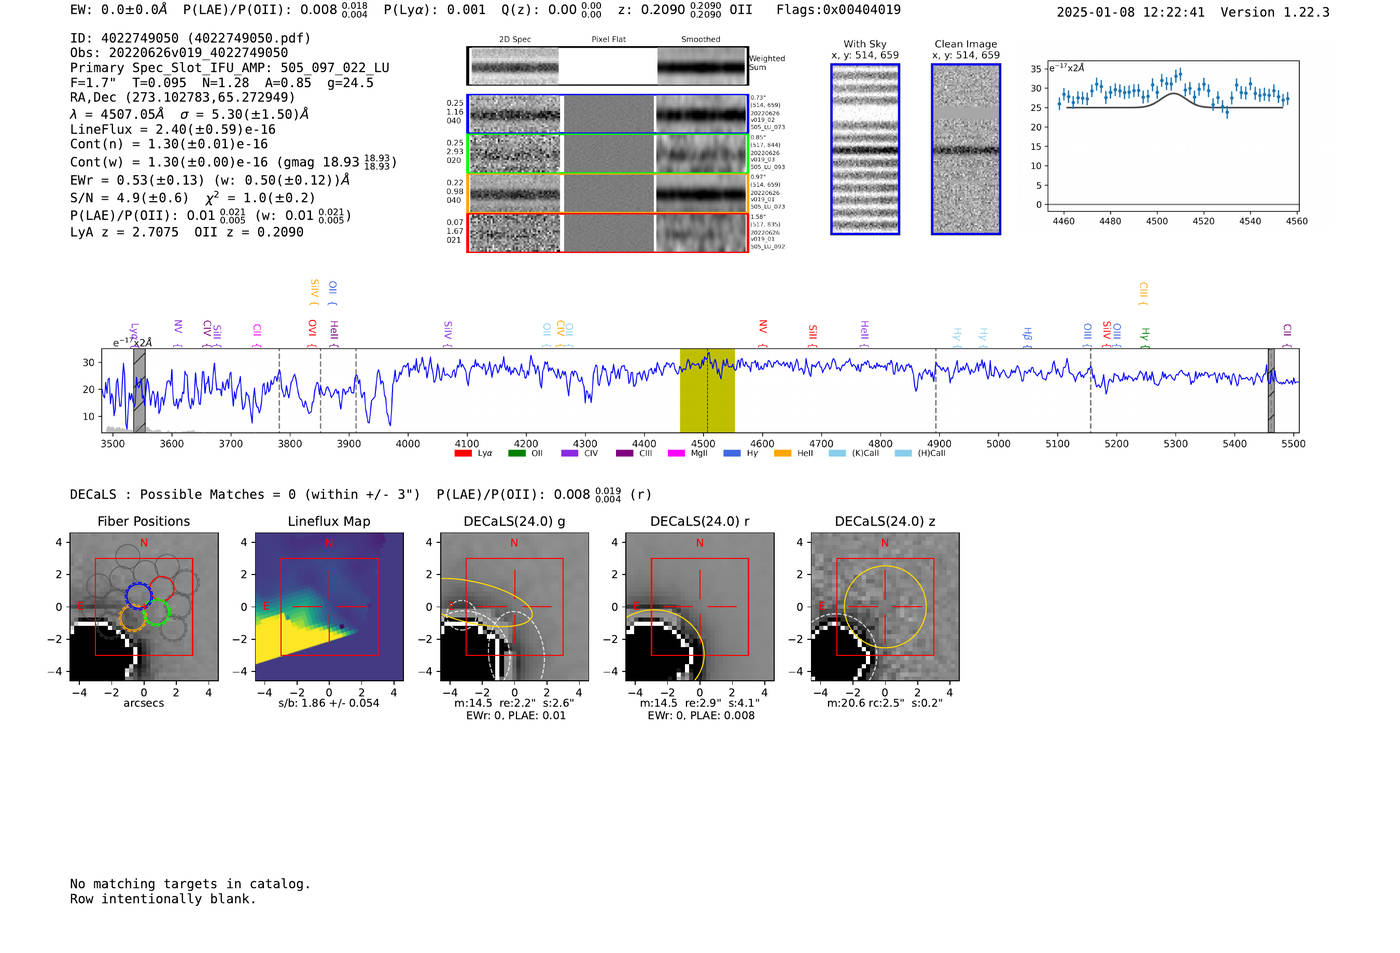Select the orange fiber circle in Fiber Positions
Viewport: 1400px width, 953px height.
(133, 618)
